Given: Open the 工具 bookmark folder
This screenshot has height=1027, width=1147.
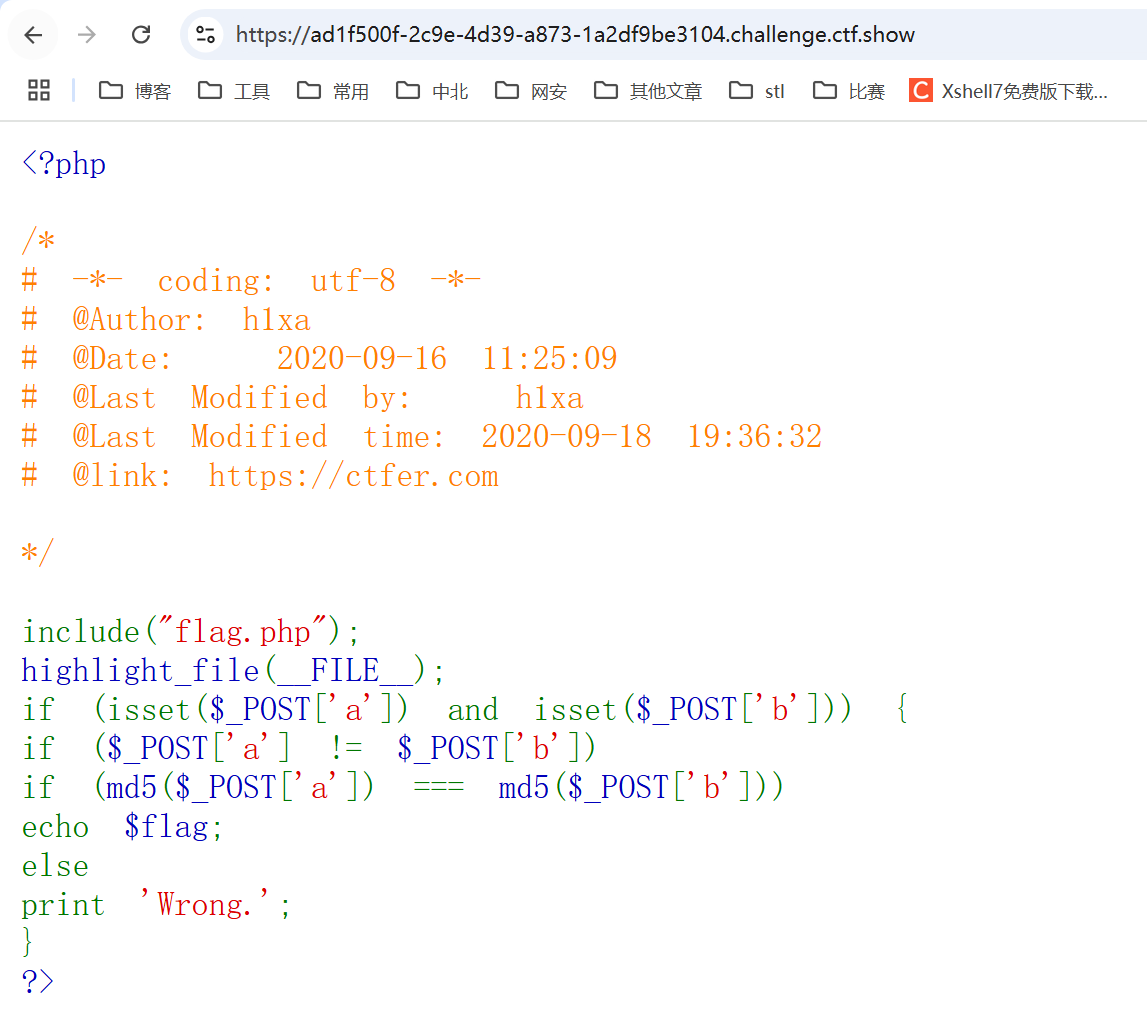Looking at the screenshot, I should 234,91.
